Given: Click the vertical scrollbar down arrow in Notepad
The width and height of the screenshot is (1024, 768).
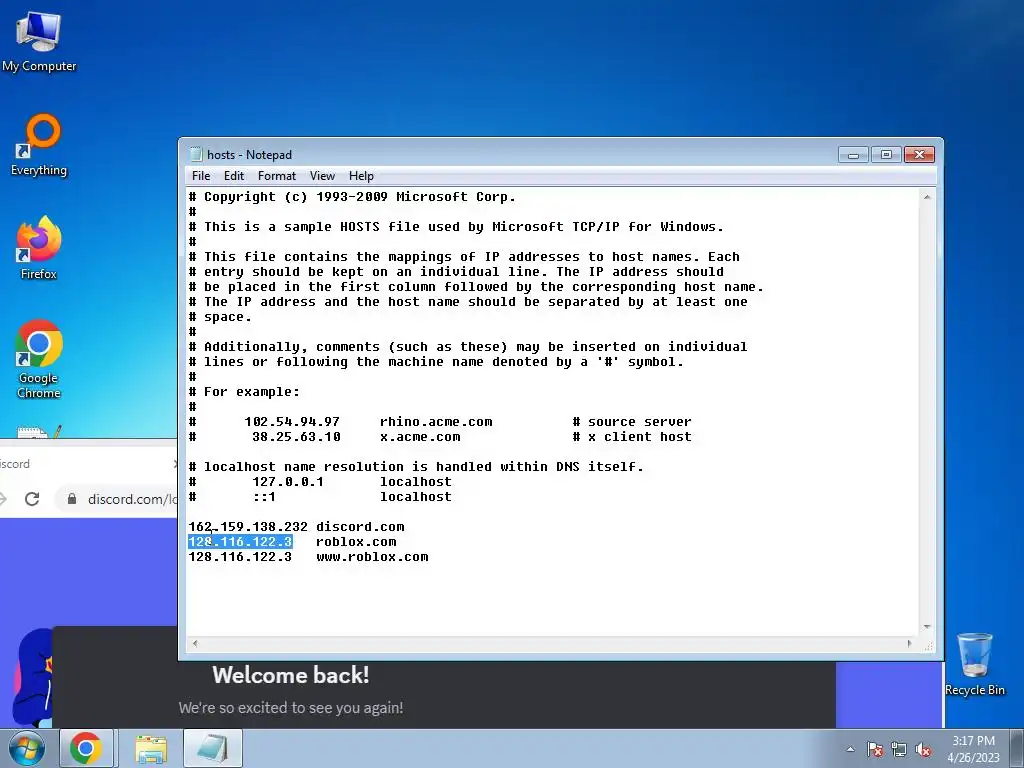Looking at the screenshot, I should (x=927, y=627).
